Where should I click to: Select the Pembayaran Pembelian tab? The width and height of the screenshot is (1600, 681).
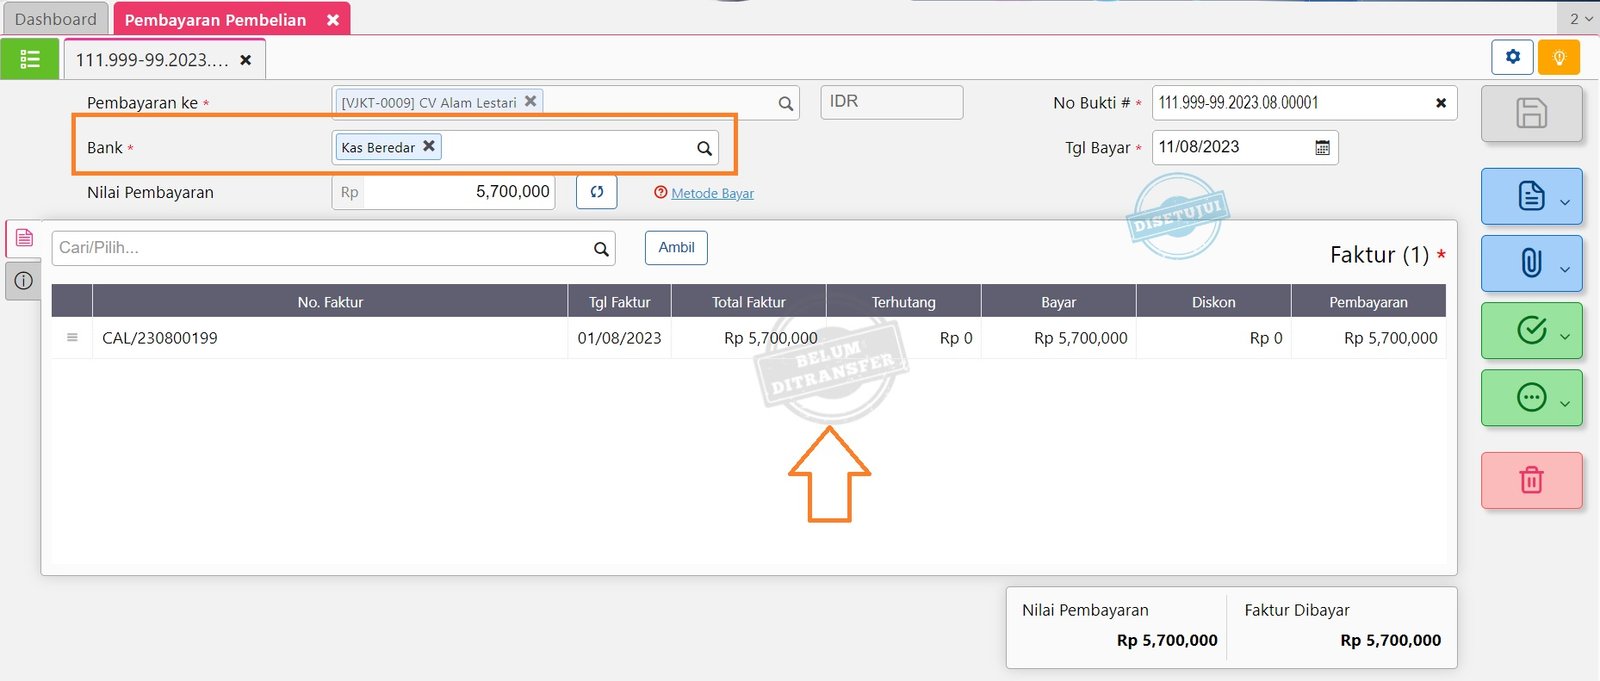point(216,20)
